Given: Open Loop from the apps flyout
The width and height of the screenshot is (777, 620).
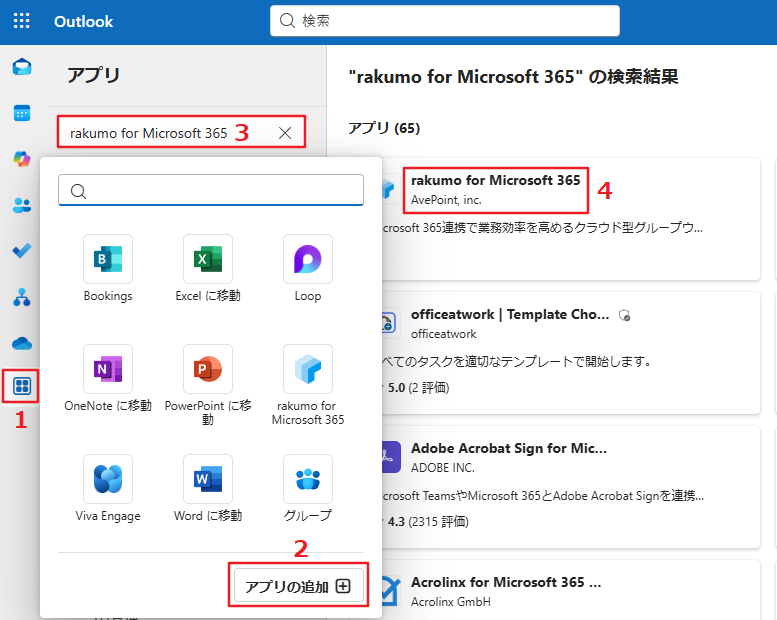Looking at the screenshot, I should [308, 268].
